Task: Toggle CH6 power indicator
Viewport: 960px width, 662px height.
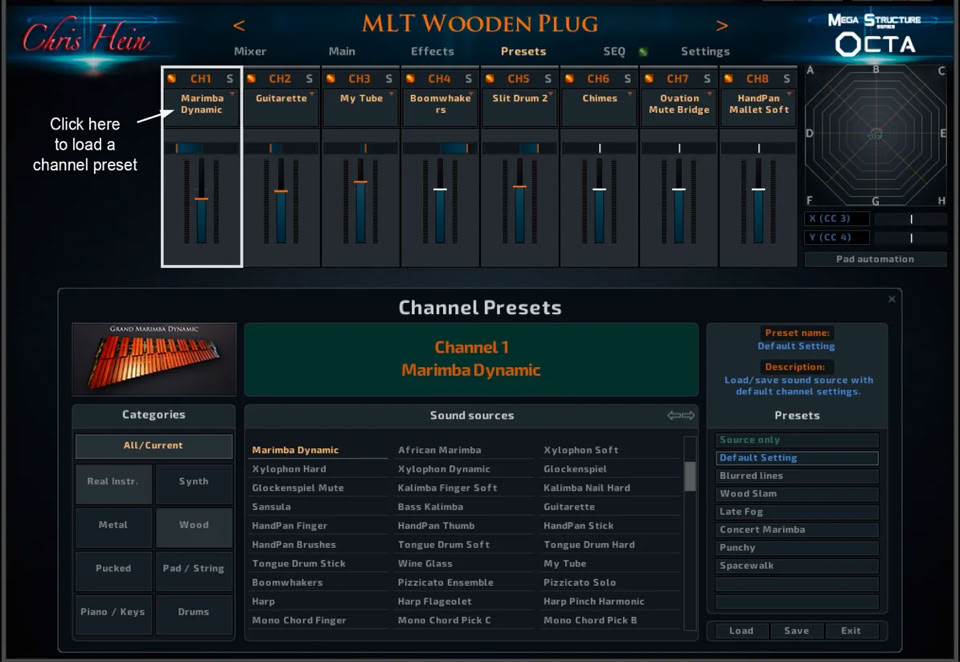Action: point(569,78)
